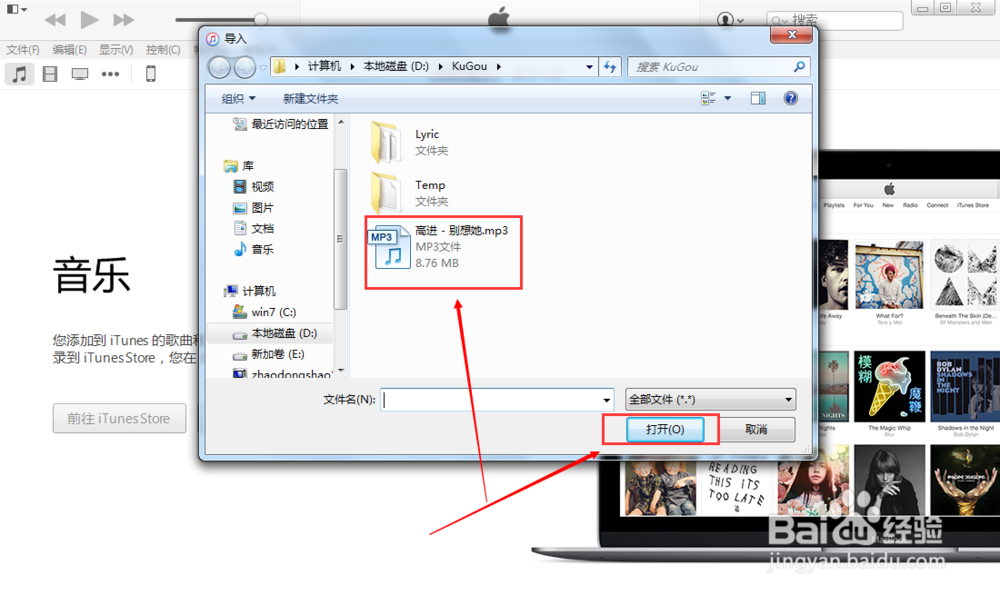This screenshot has height=595, width=1000.
Task: Click Shadows in the Night album thumbnail
Action: (965, 386)
